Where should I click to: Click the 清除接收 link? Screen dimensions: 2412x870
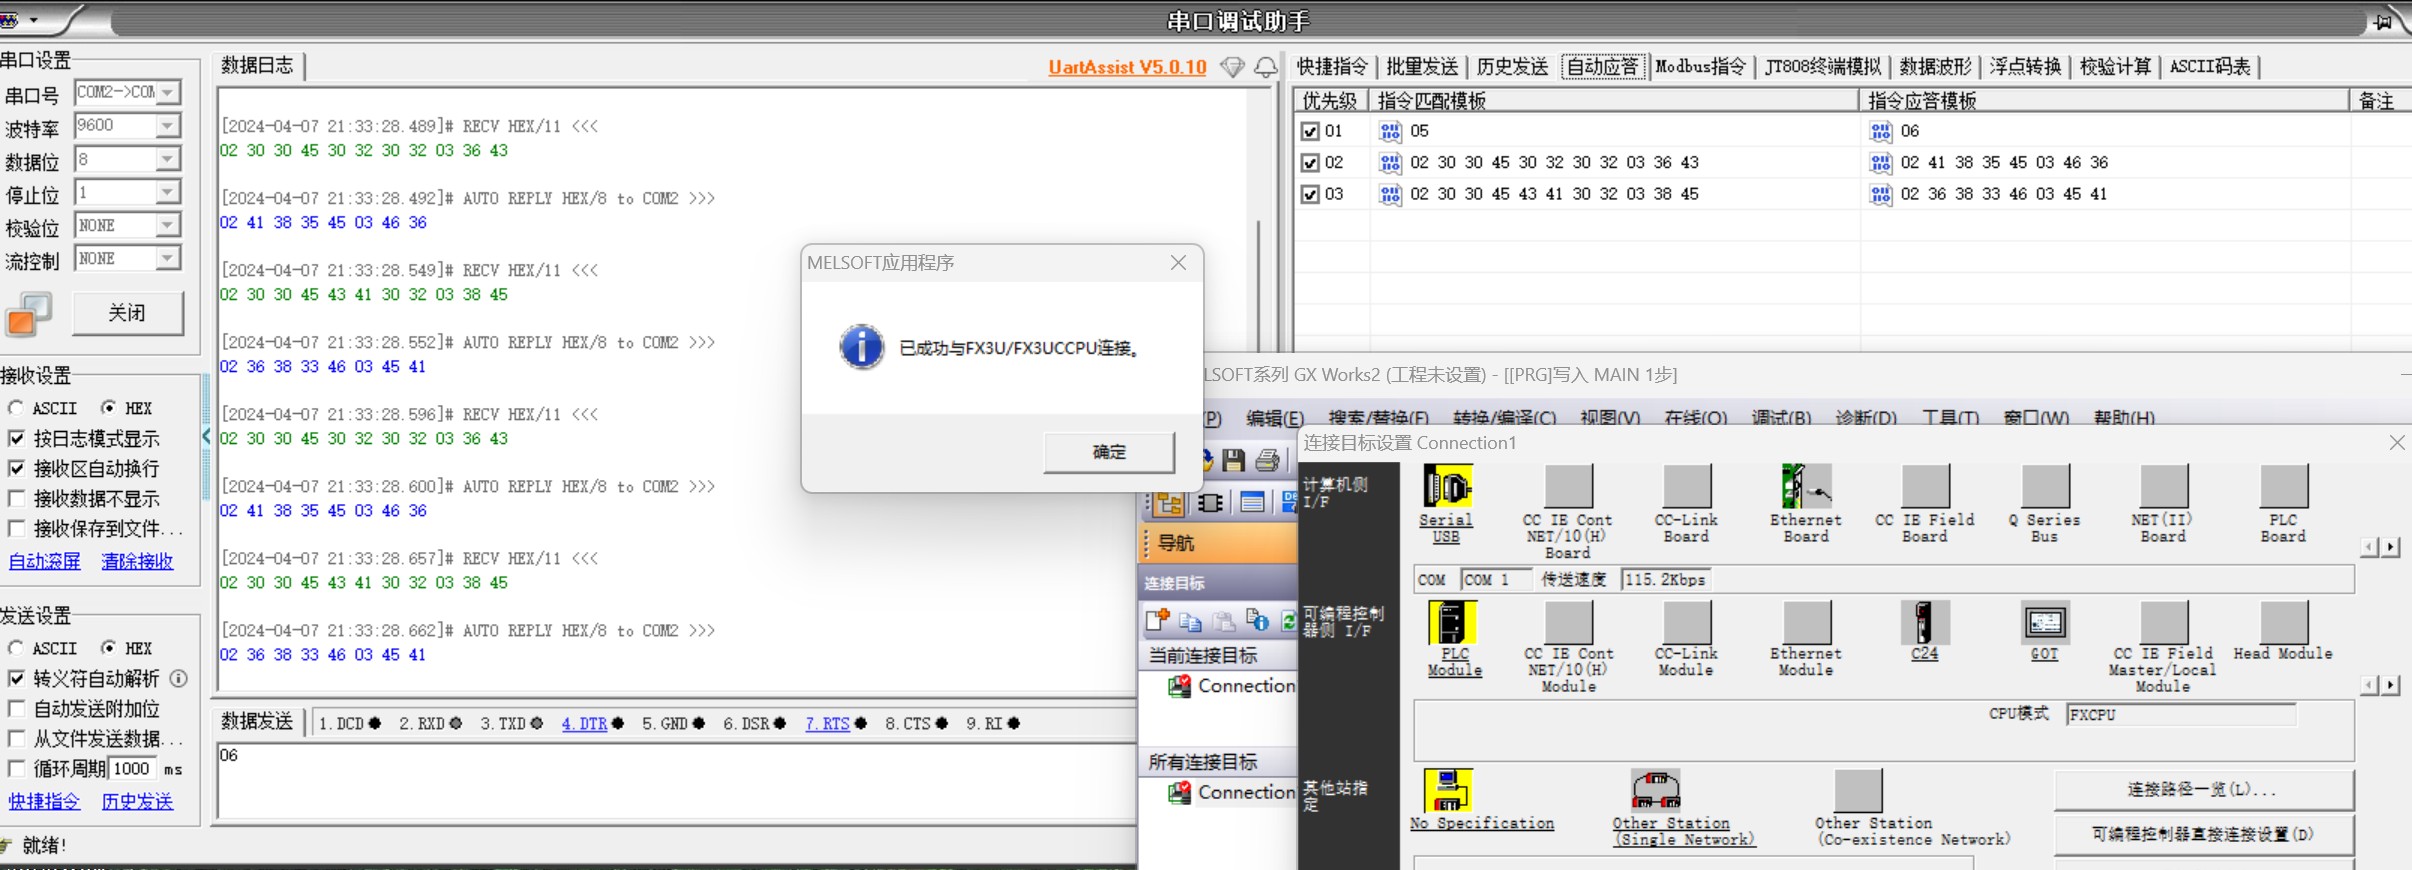coord(137,561)
